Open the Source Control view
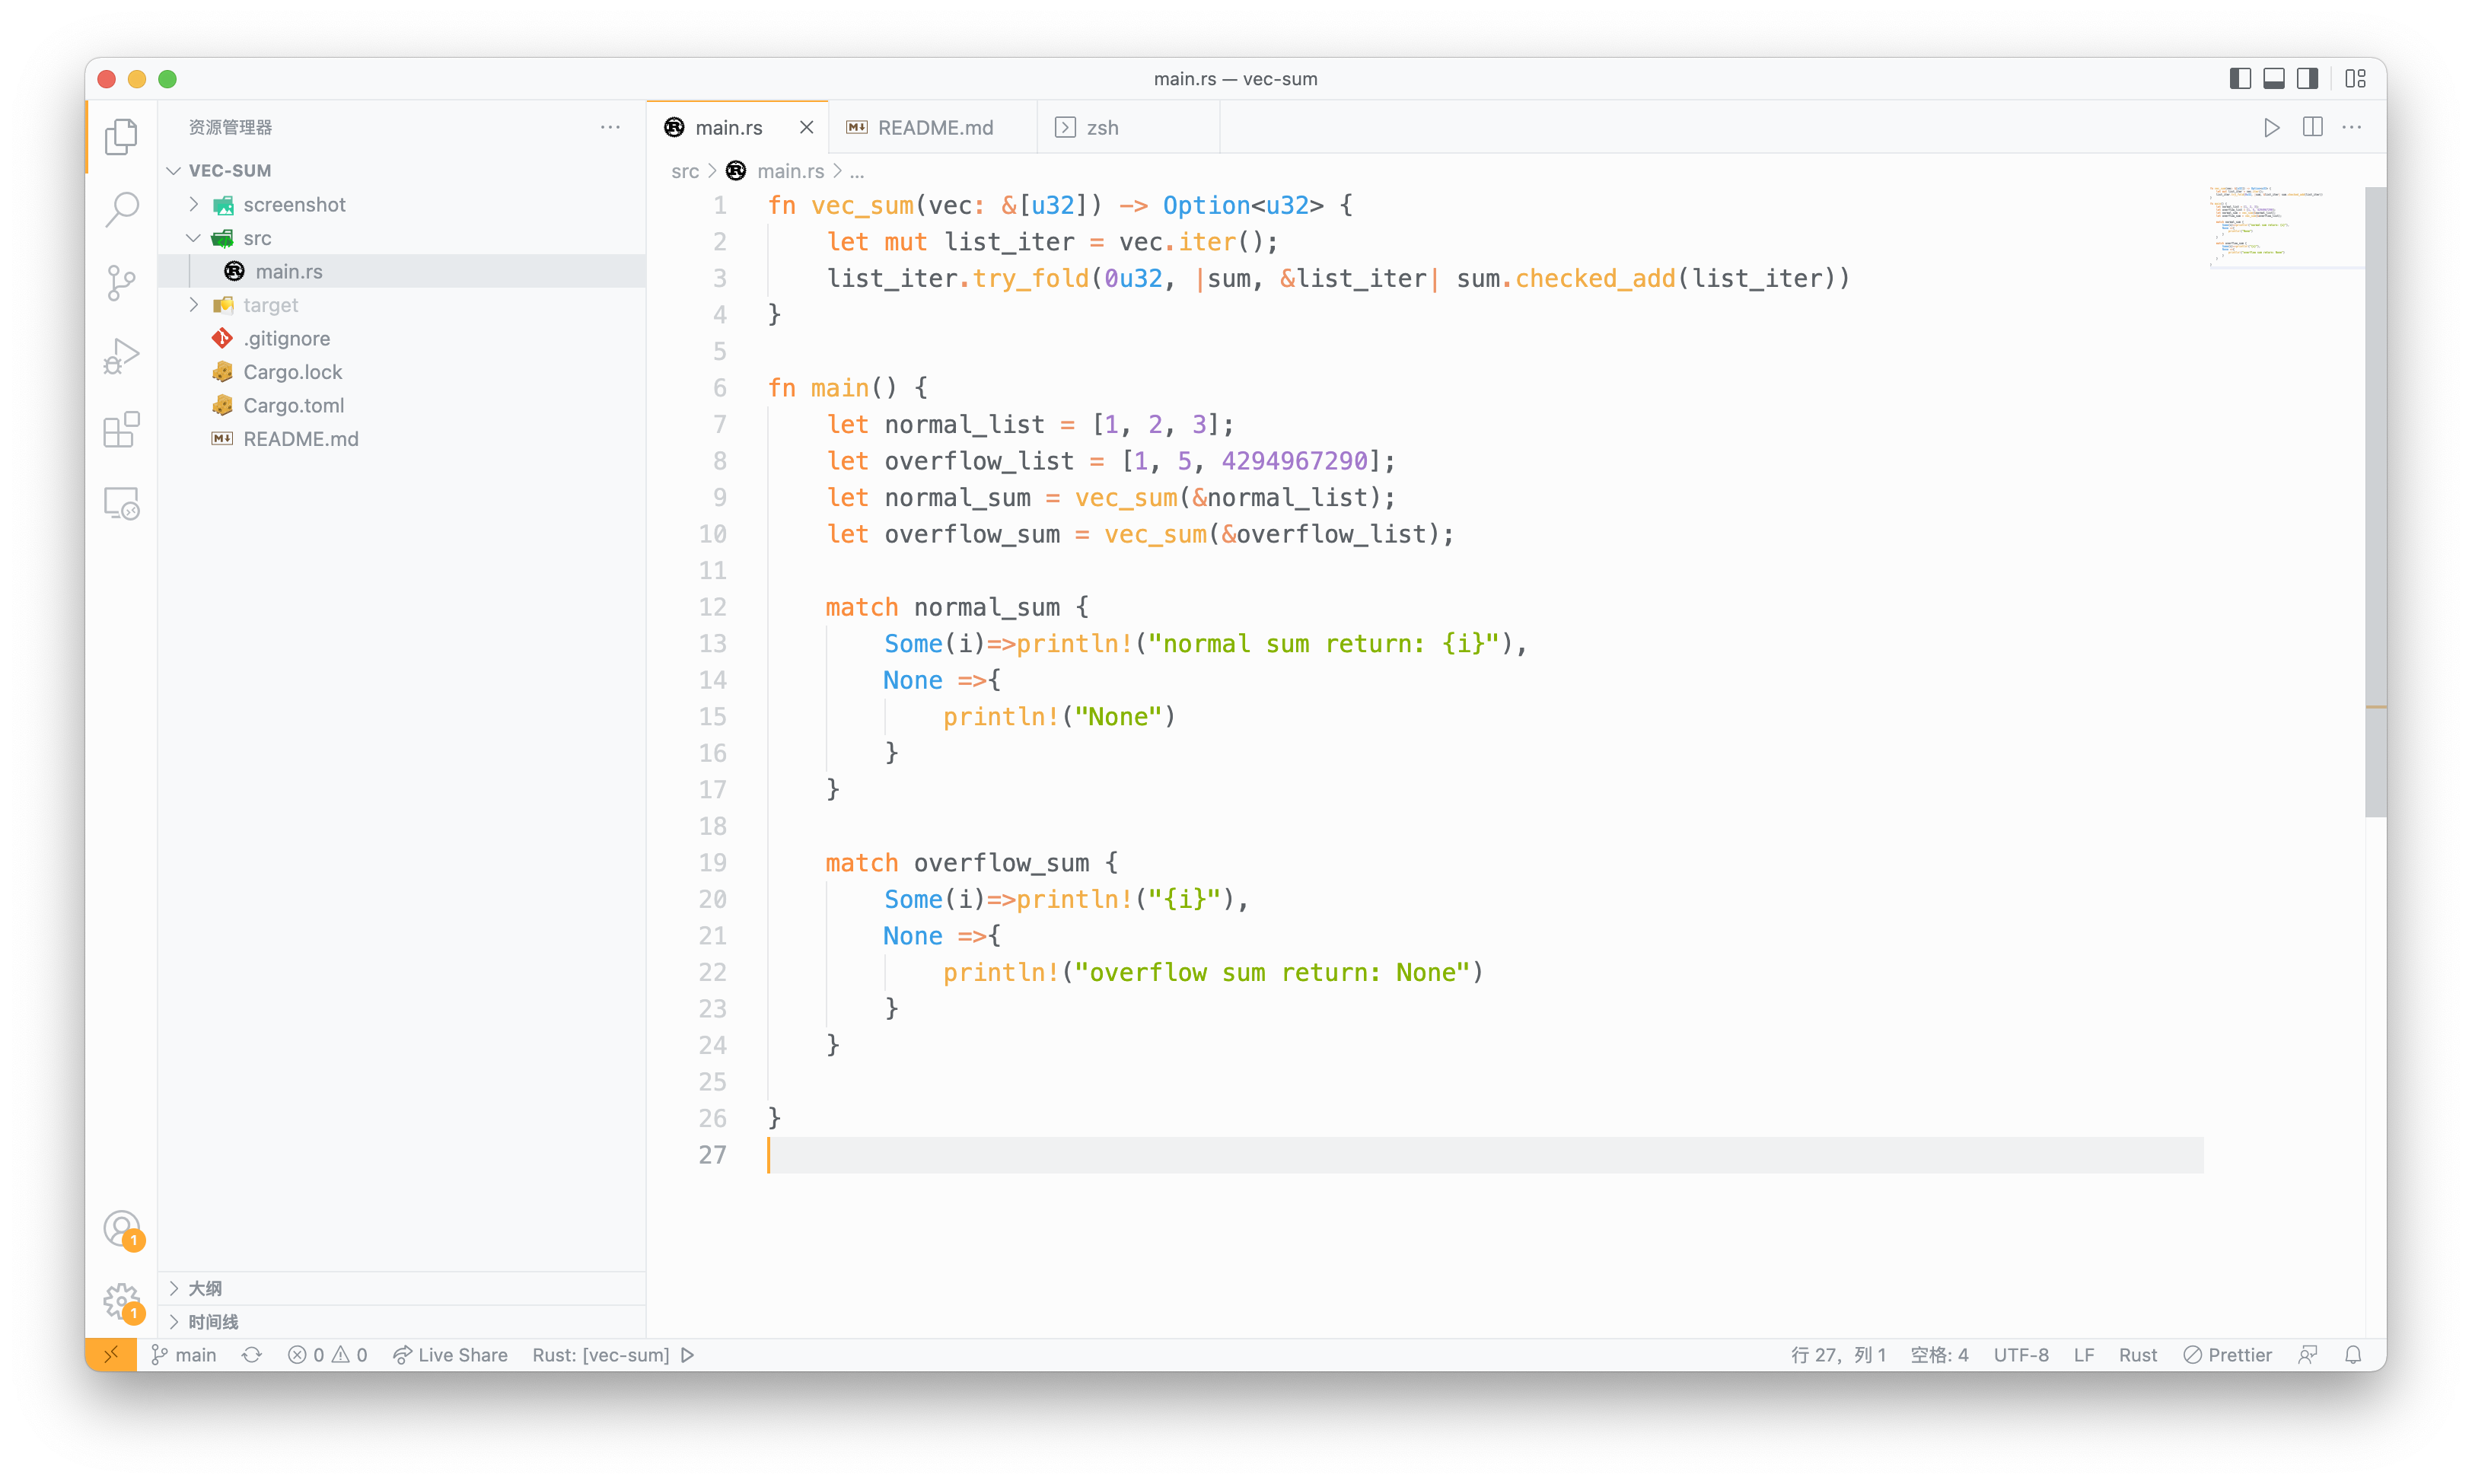The image size is (2472, 1484). click(x=121, y=283)
